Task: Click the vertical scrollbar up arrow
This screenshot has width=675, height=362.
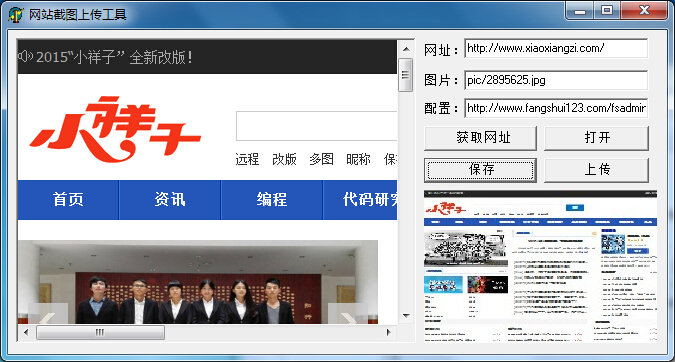Action: [406, 49]
